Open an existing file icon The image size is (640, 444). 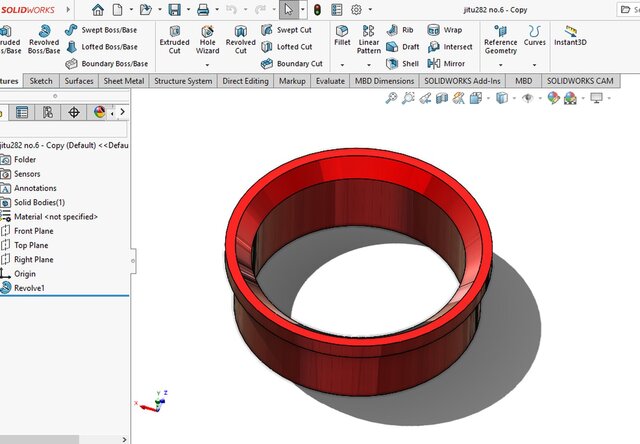point(146,9)
